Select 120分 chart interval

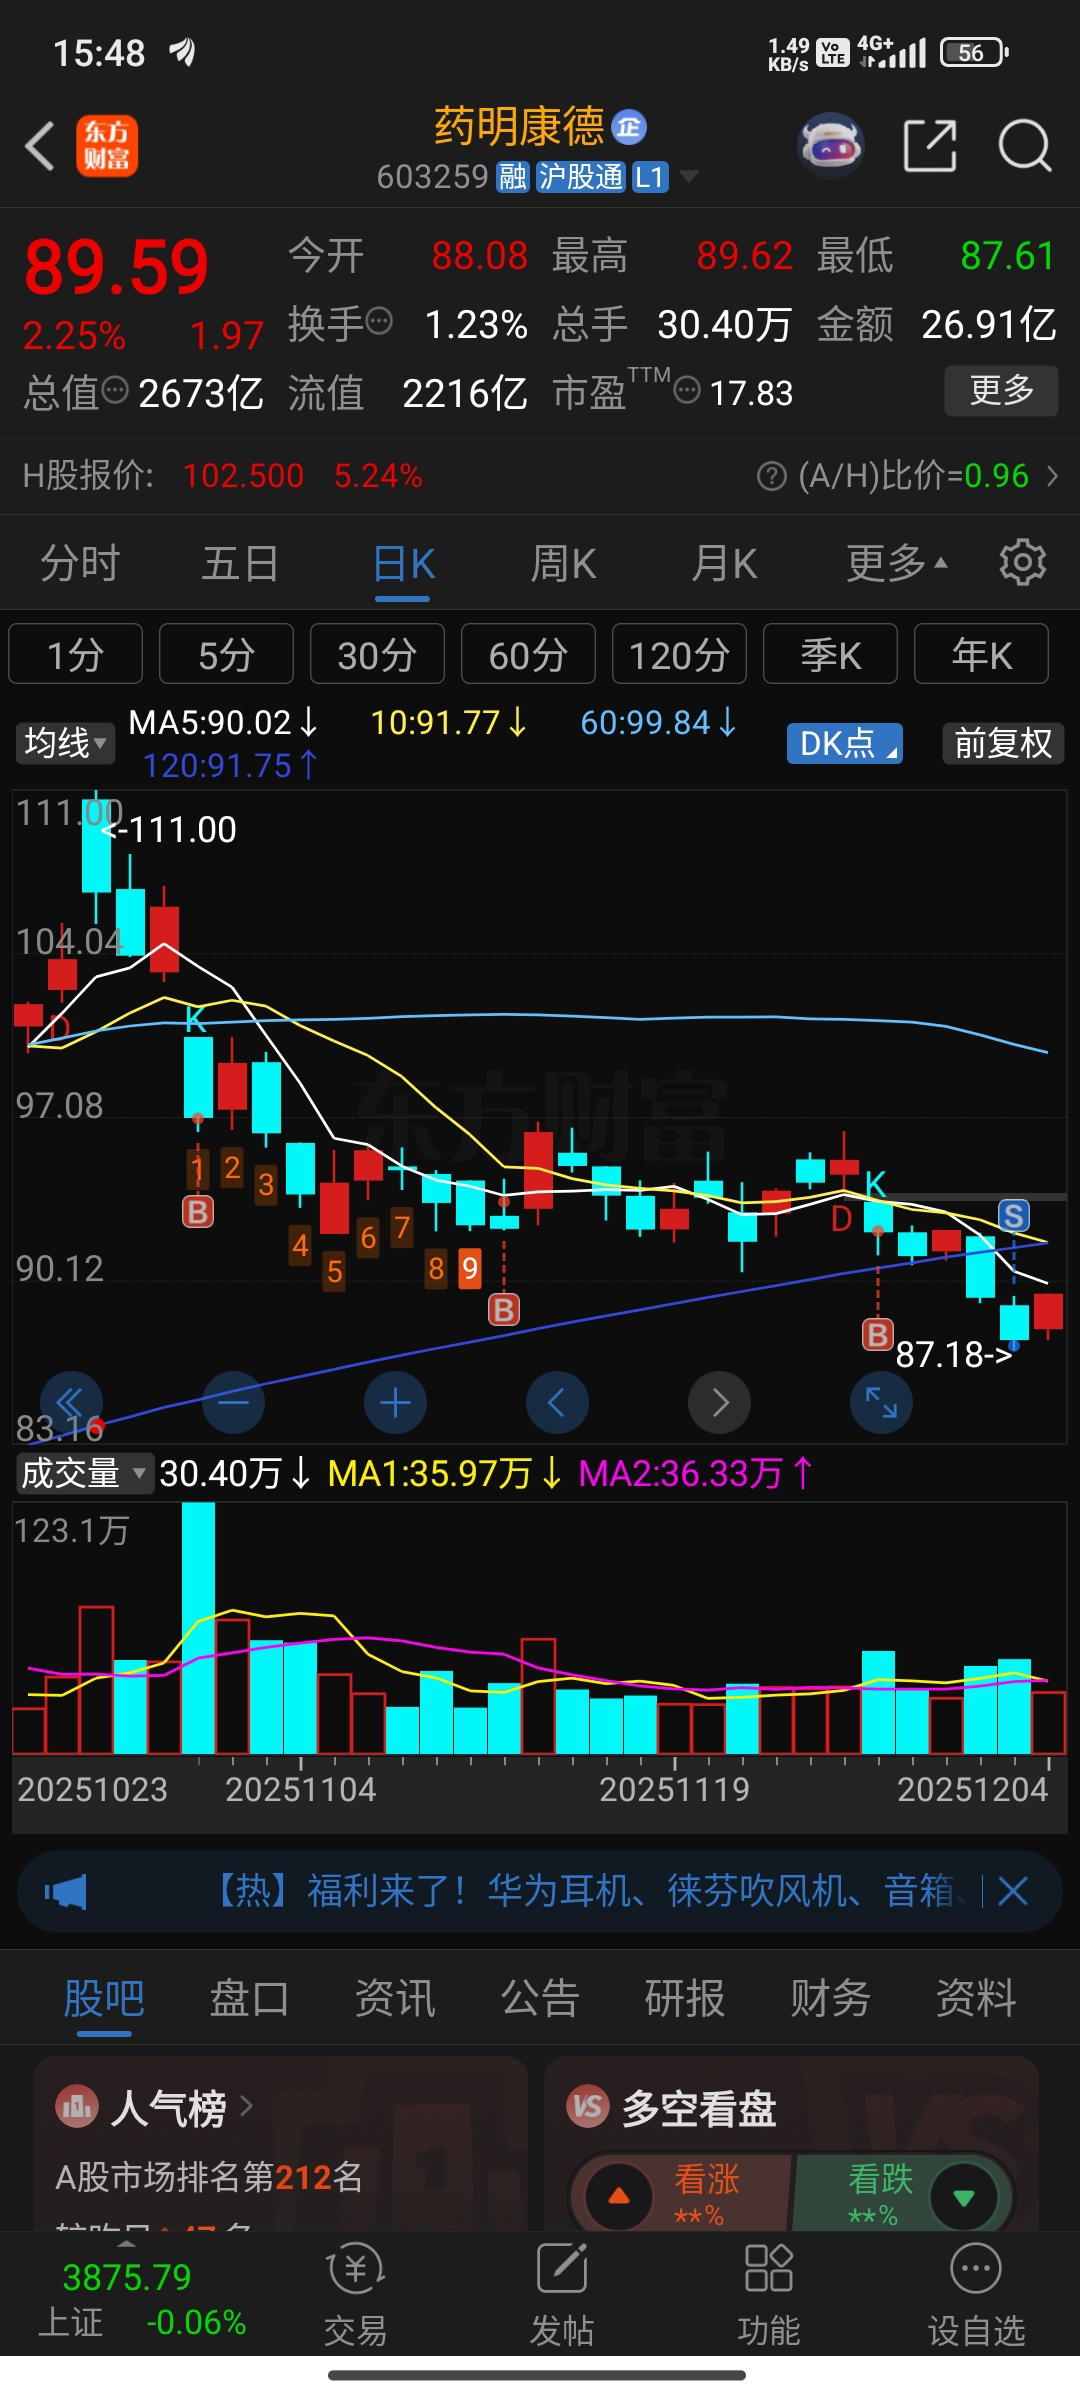679,654
